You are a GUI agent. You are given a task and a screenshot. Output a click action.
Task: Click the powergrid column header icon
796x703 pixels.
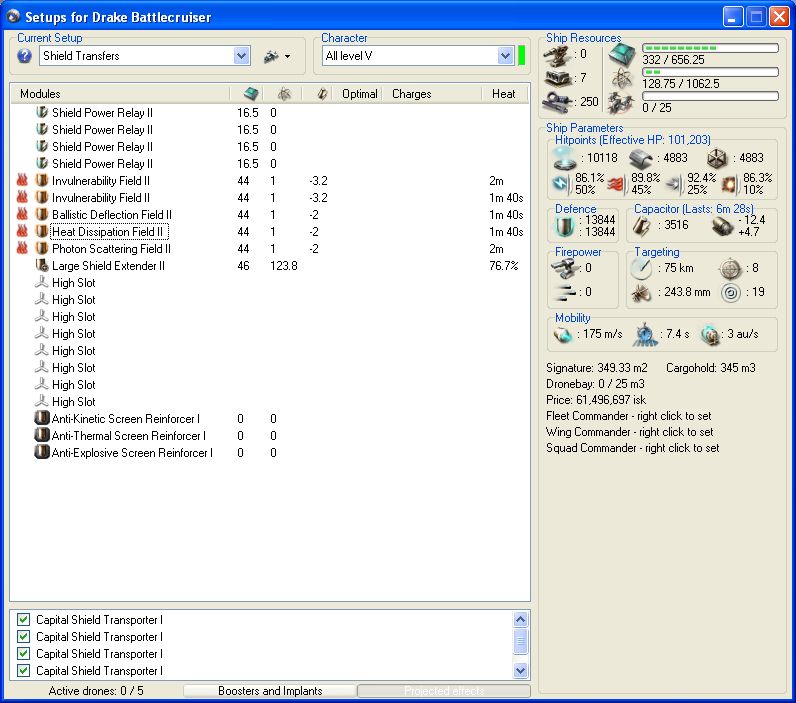pyautogui.click(x=284, y=94)
